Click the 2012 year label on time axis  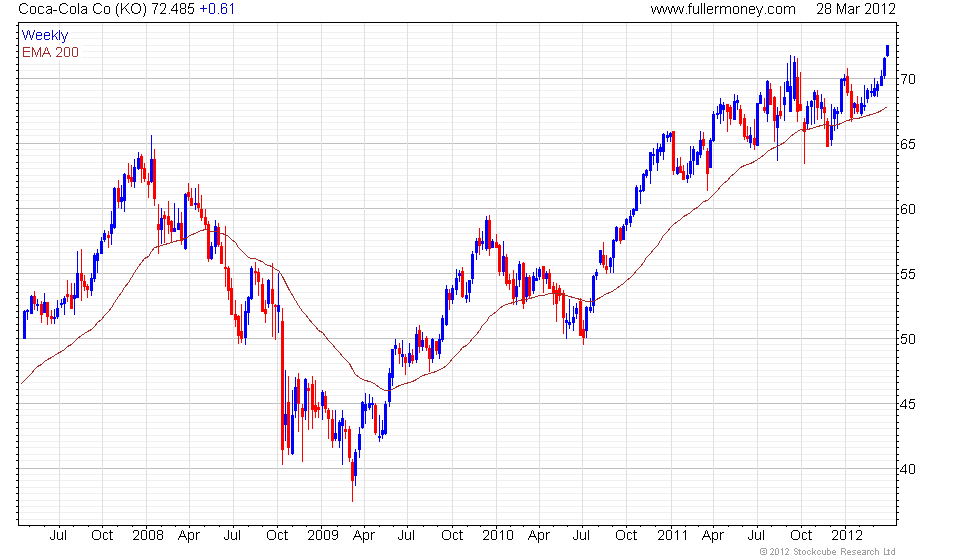tap(847, 536)
